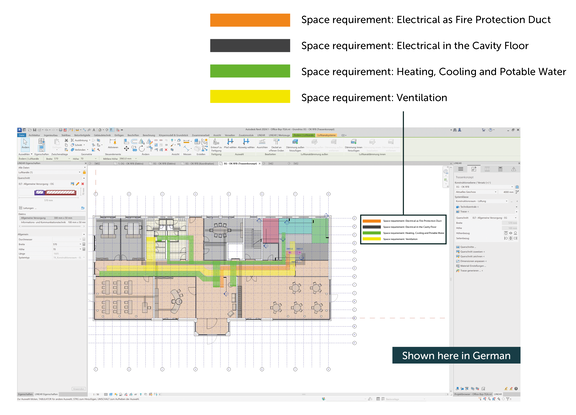Click the Breite value input field
Viewport: 576px width, 415px height.
[66, 244]
